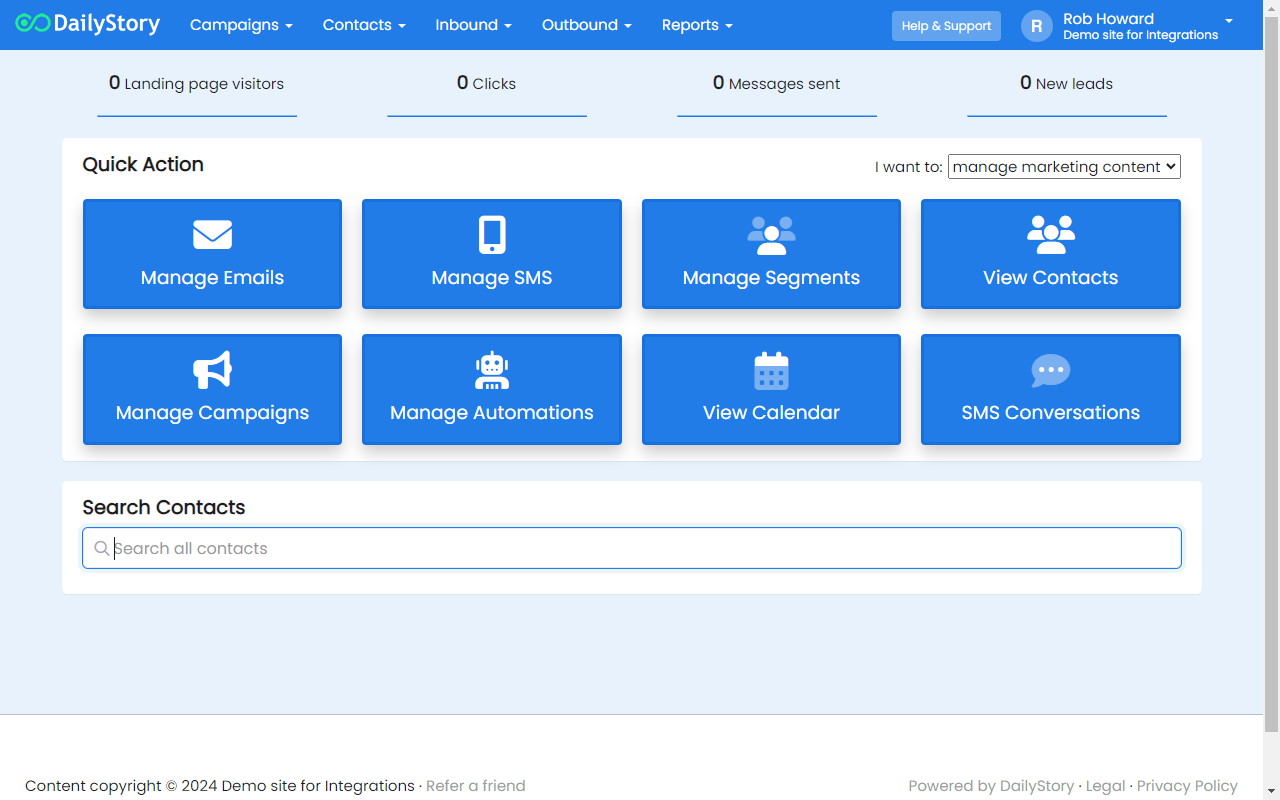Click the people icon on Manage Segments

(771, 235)
